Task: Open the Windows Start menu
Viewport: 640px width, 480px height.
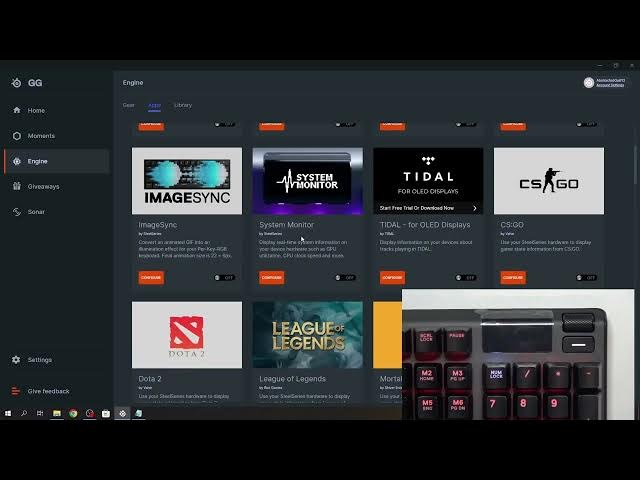Action: point(8,413)
